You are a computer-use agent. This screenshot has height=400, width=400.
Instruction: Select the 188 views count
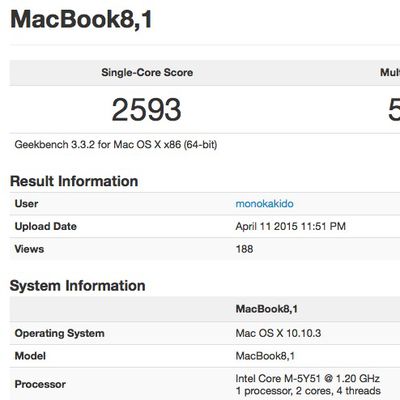tap(244, 249)
